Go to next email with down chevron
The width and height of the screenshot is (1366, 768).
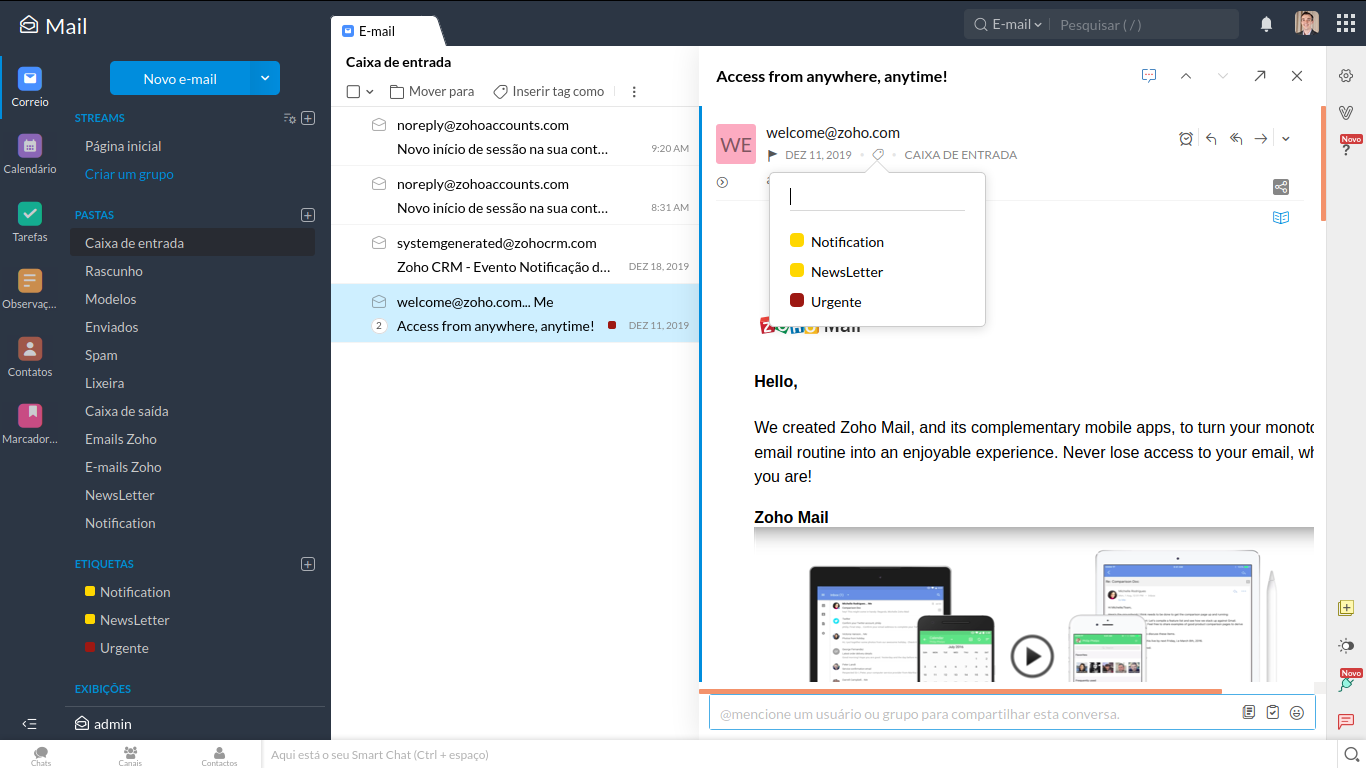pos(1222,76)
